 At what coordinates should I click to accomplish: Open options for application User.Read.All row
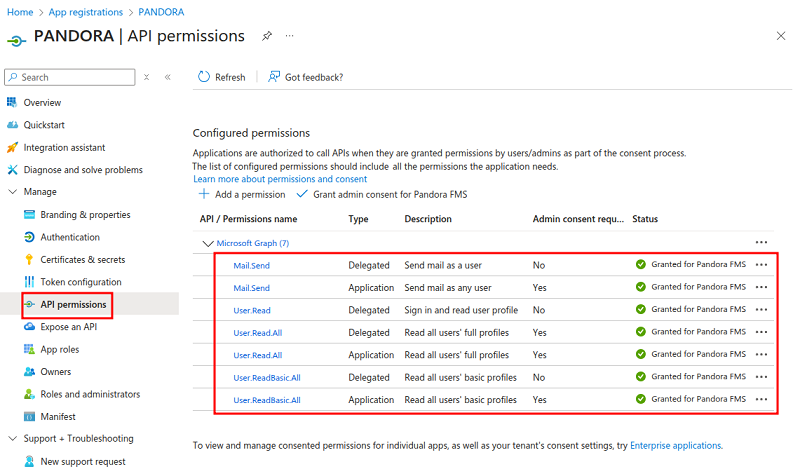(x=761, y=354)
